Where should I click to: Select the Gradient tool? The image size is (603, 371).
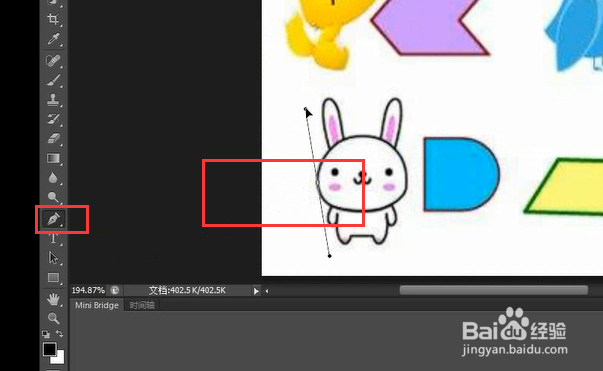[53, 158]
